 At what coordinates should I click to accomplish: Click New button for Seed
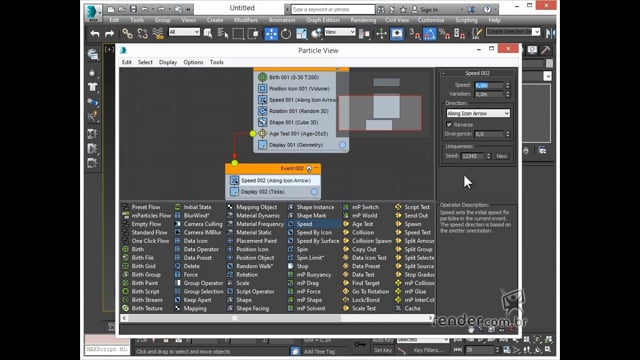[502, 156]
